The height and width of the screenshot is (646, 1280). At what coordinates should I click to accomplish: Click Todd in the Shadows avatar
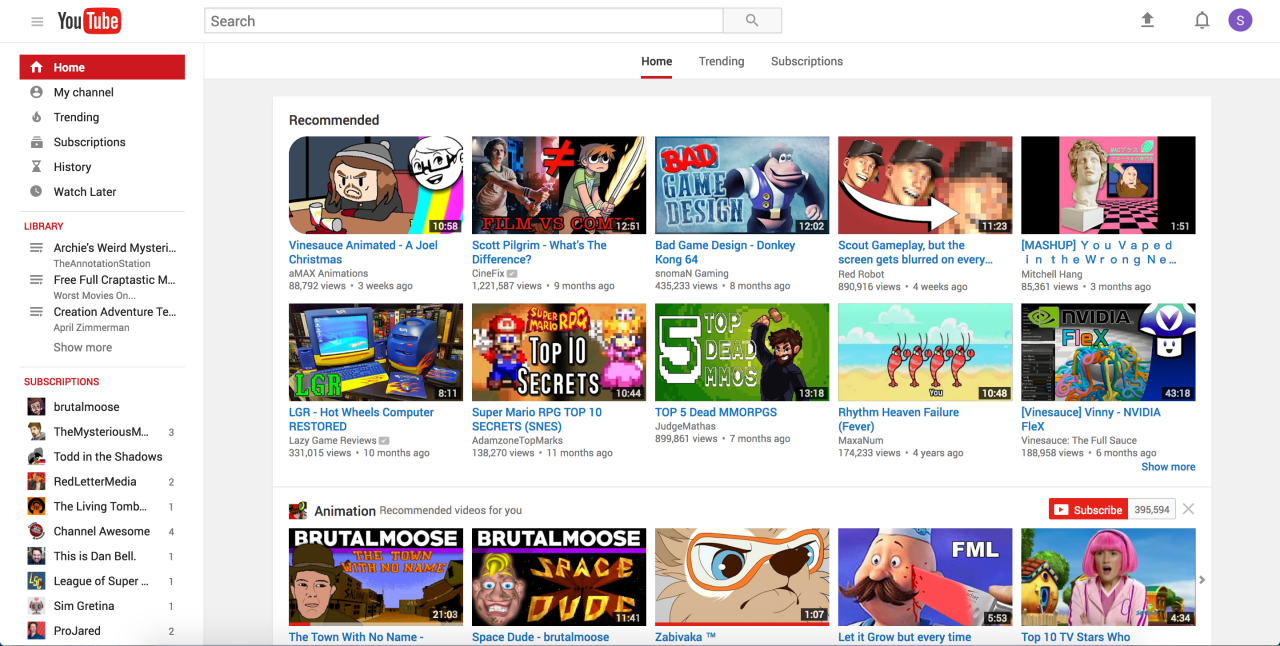pos(36,456)
